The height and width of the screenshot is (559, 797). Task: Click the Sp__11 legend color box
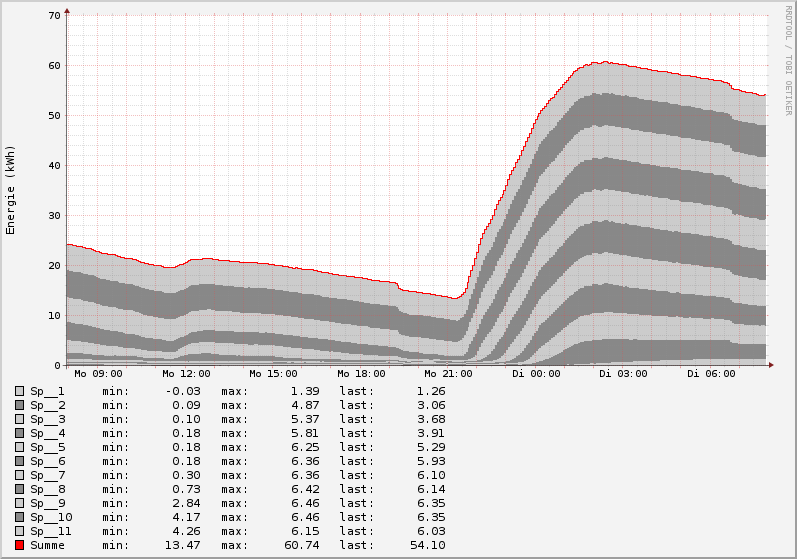pyautogui.click(x=19, y=531)
